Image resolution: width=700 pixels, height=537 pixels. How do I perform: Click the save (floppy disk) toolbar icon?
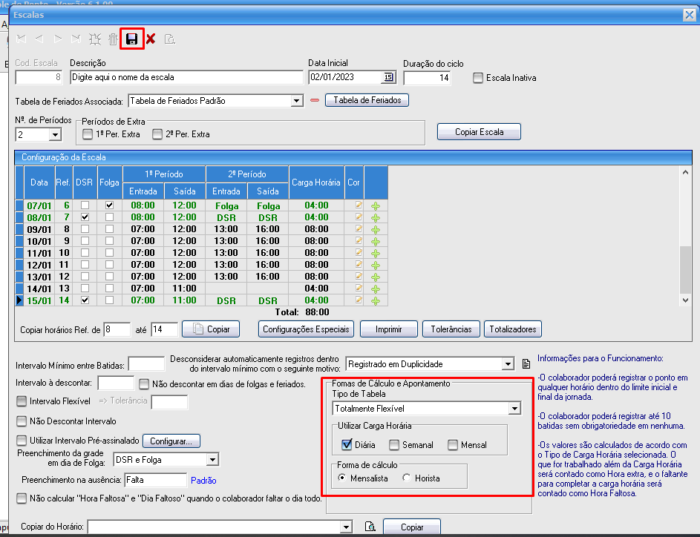pyautogui.click(x=131, y=39)
